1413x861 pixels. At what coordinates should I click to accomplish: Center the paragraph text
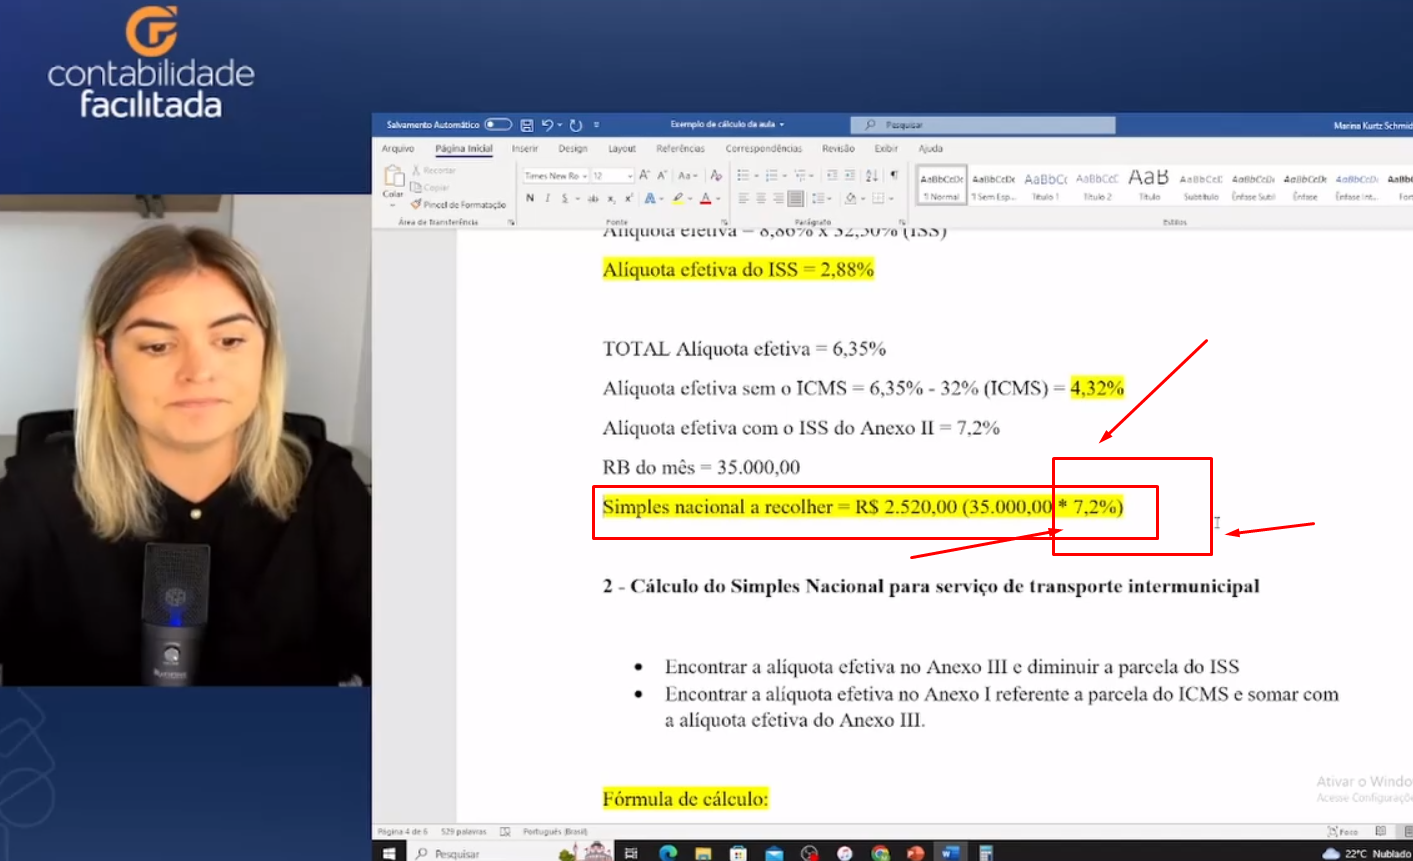pyautogui.click(x=761, y=198)
